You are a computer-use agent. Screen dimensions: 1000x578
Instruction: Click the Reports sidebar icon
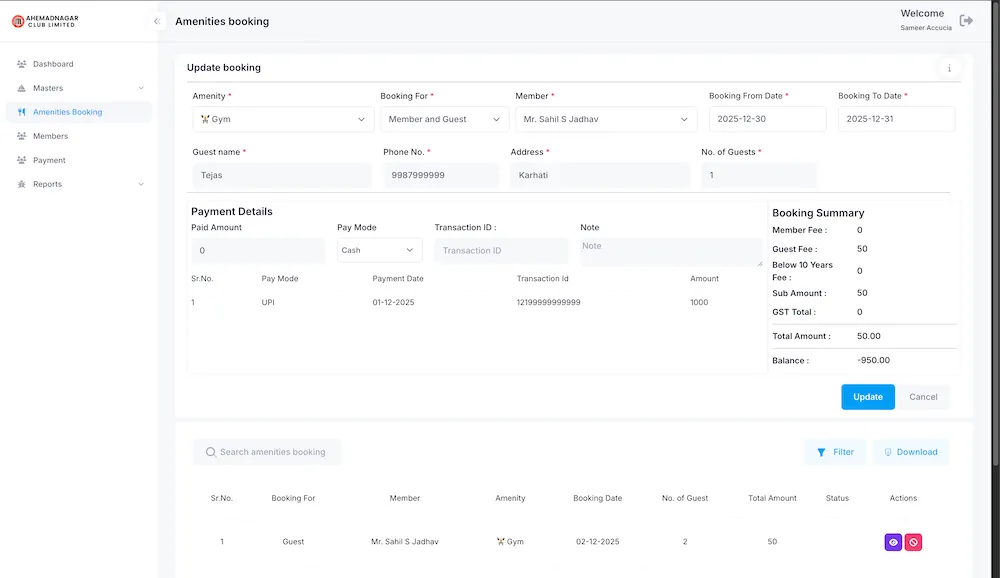22,184
